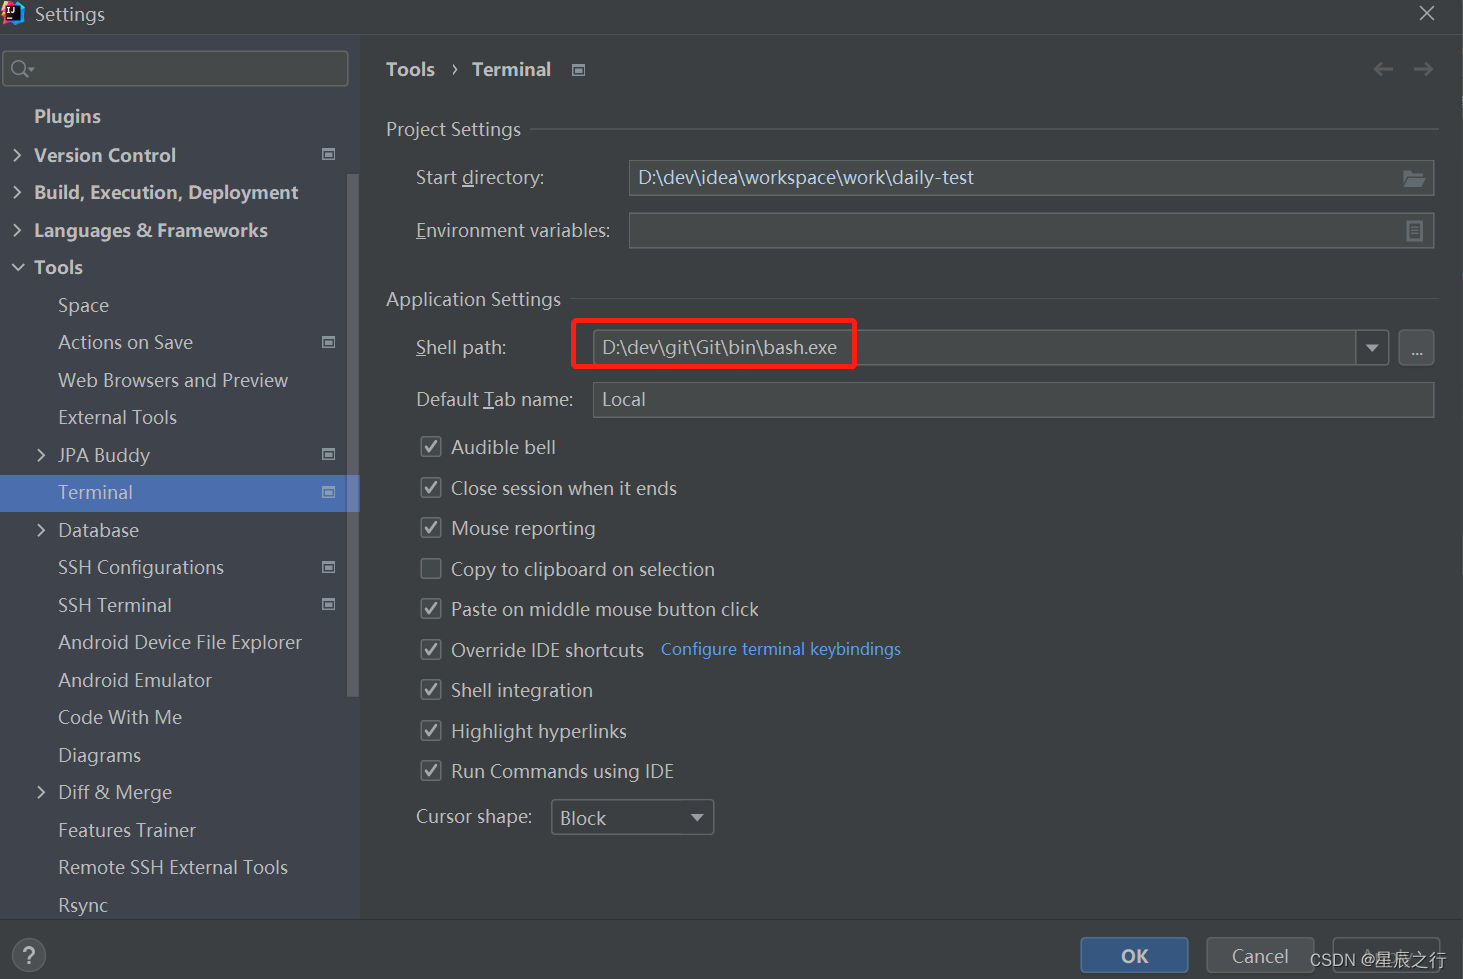Open Android Device File Explorer settings
Image resolution: width=1463 pixels, height=979 pixels.
180,642
